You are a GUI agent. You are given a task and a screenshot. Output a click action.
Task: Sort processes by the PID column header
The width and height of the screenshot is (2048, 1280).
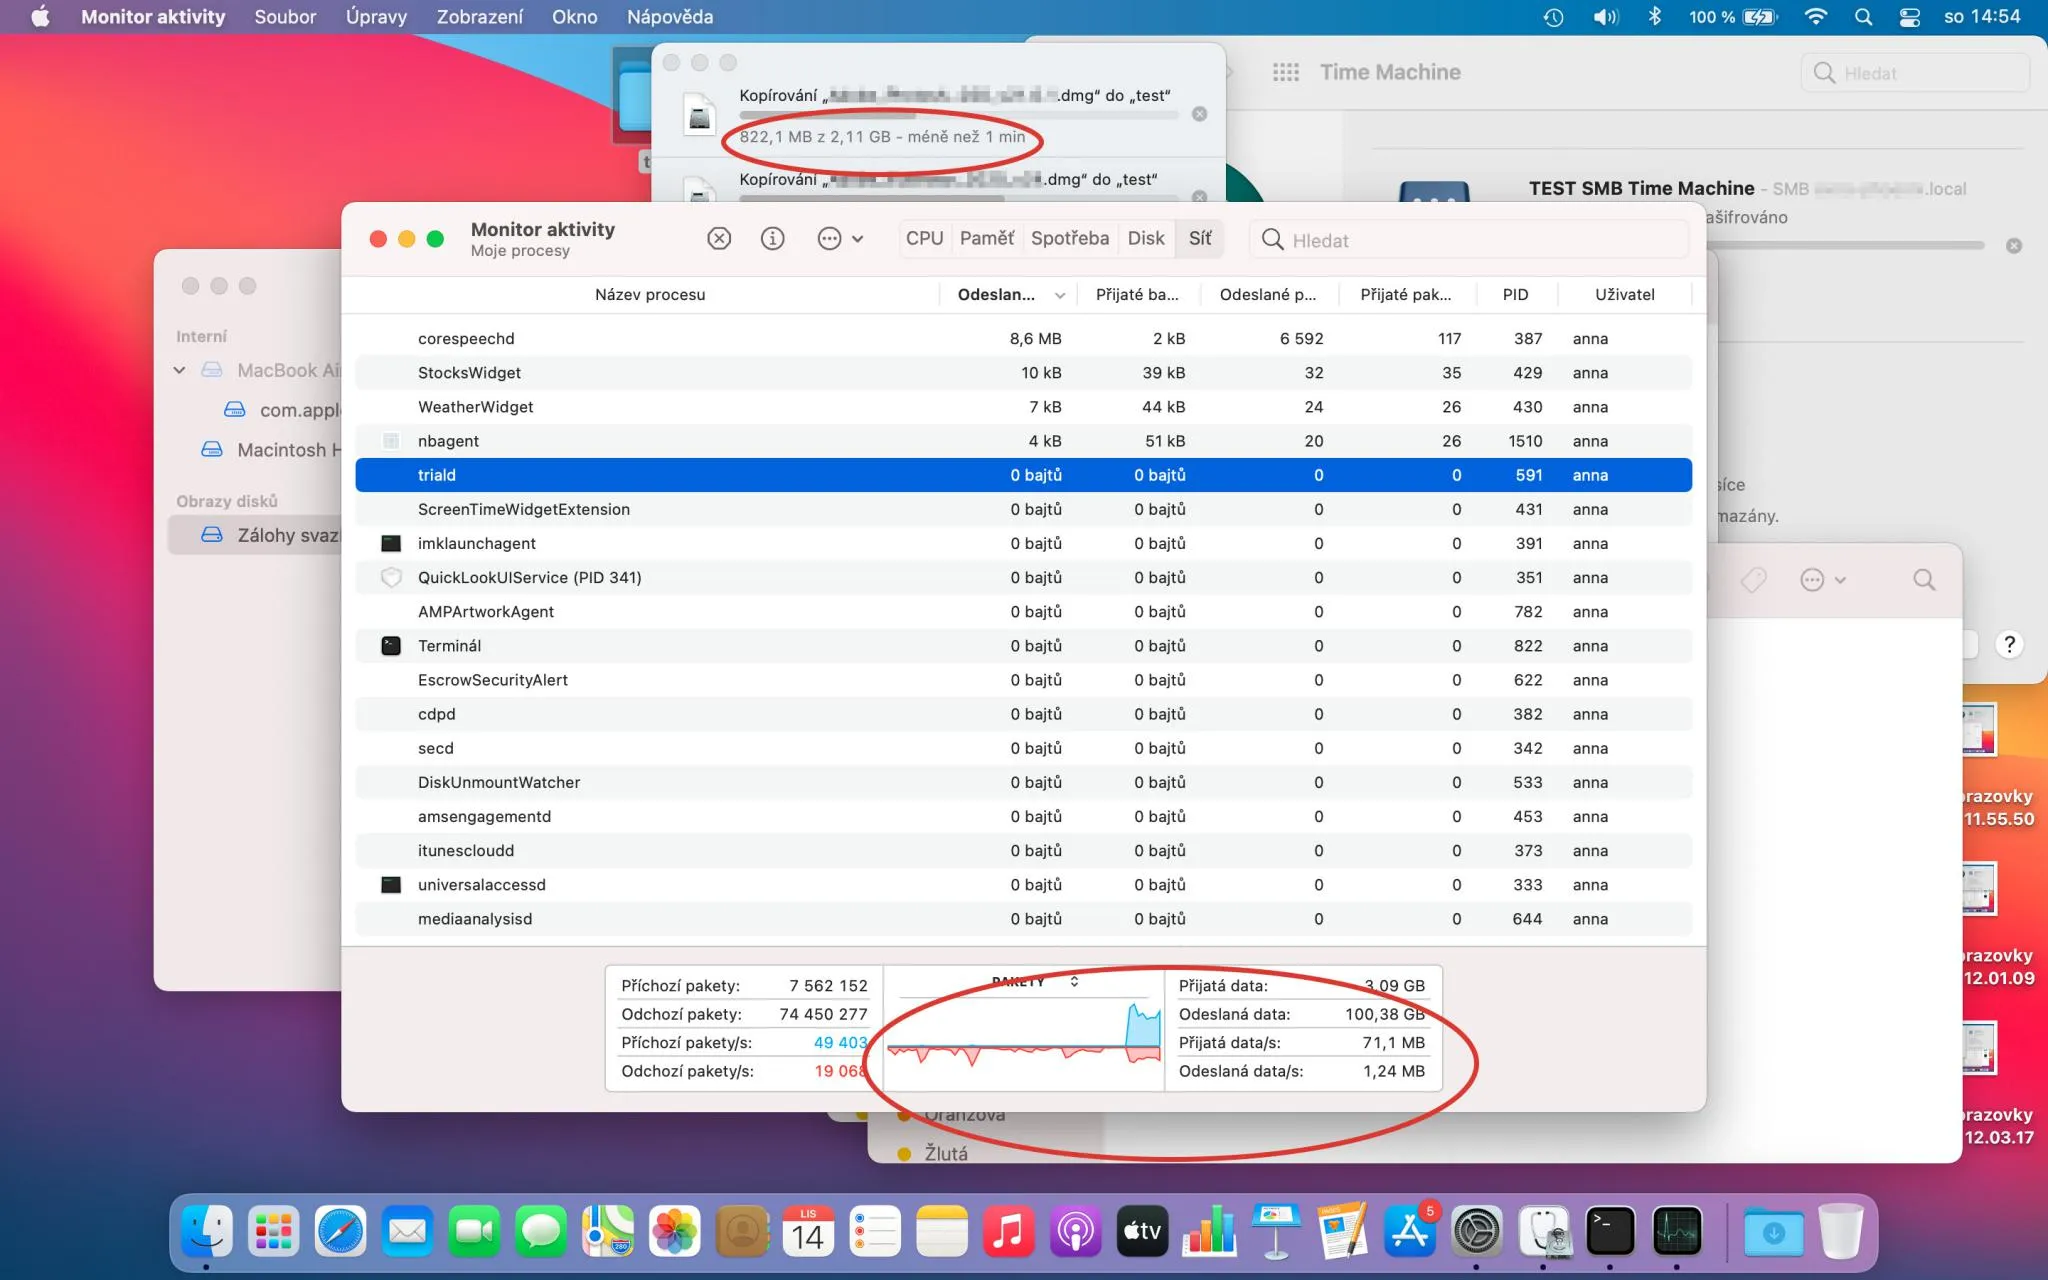click(x=1515, y=295)
